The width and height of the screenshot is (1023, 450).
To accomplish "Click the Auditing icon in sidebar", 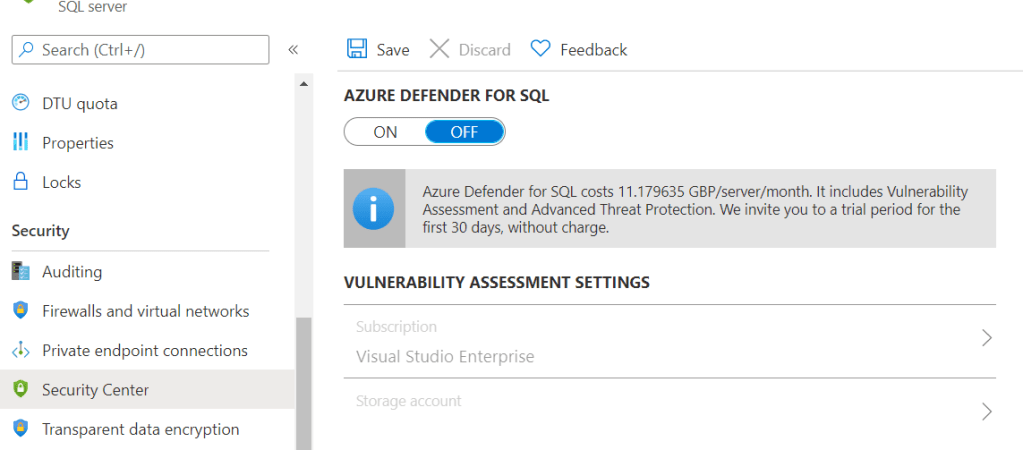I will [21, 272].
